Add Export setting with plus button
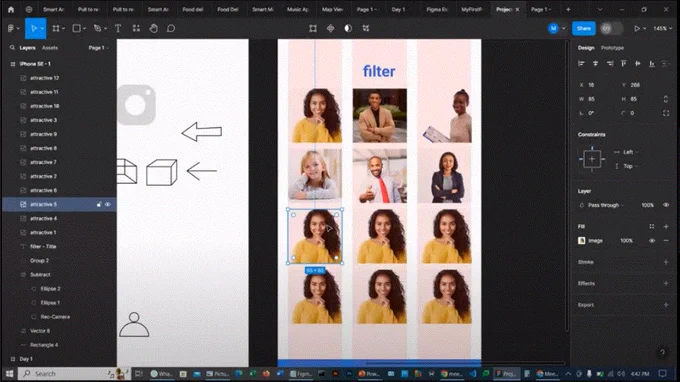Screen dimensions: 680x382 666,305
